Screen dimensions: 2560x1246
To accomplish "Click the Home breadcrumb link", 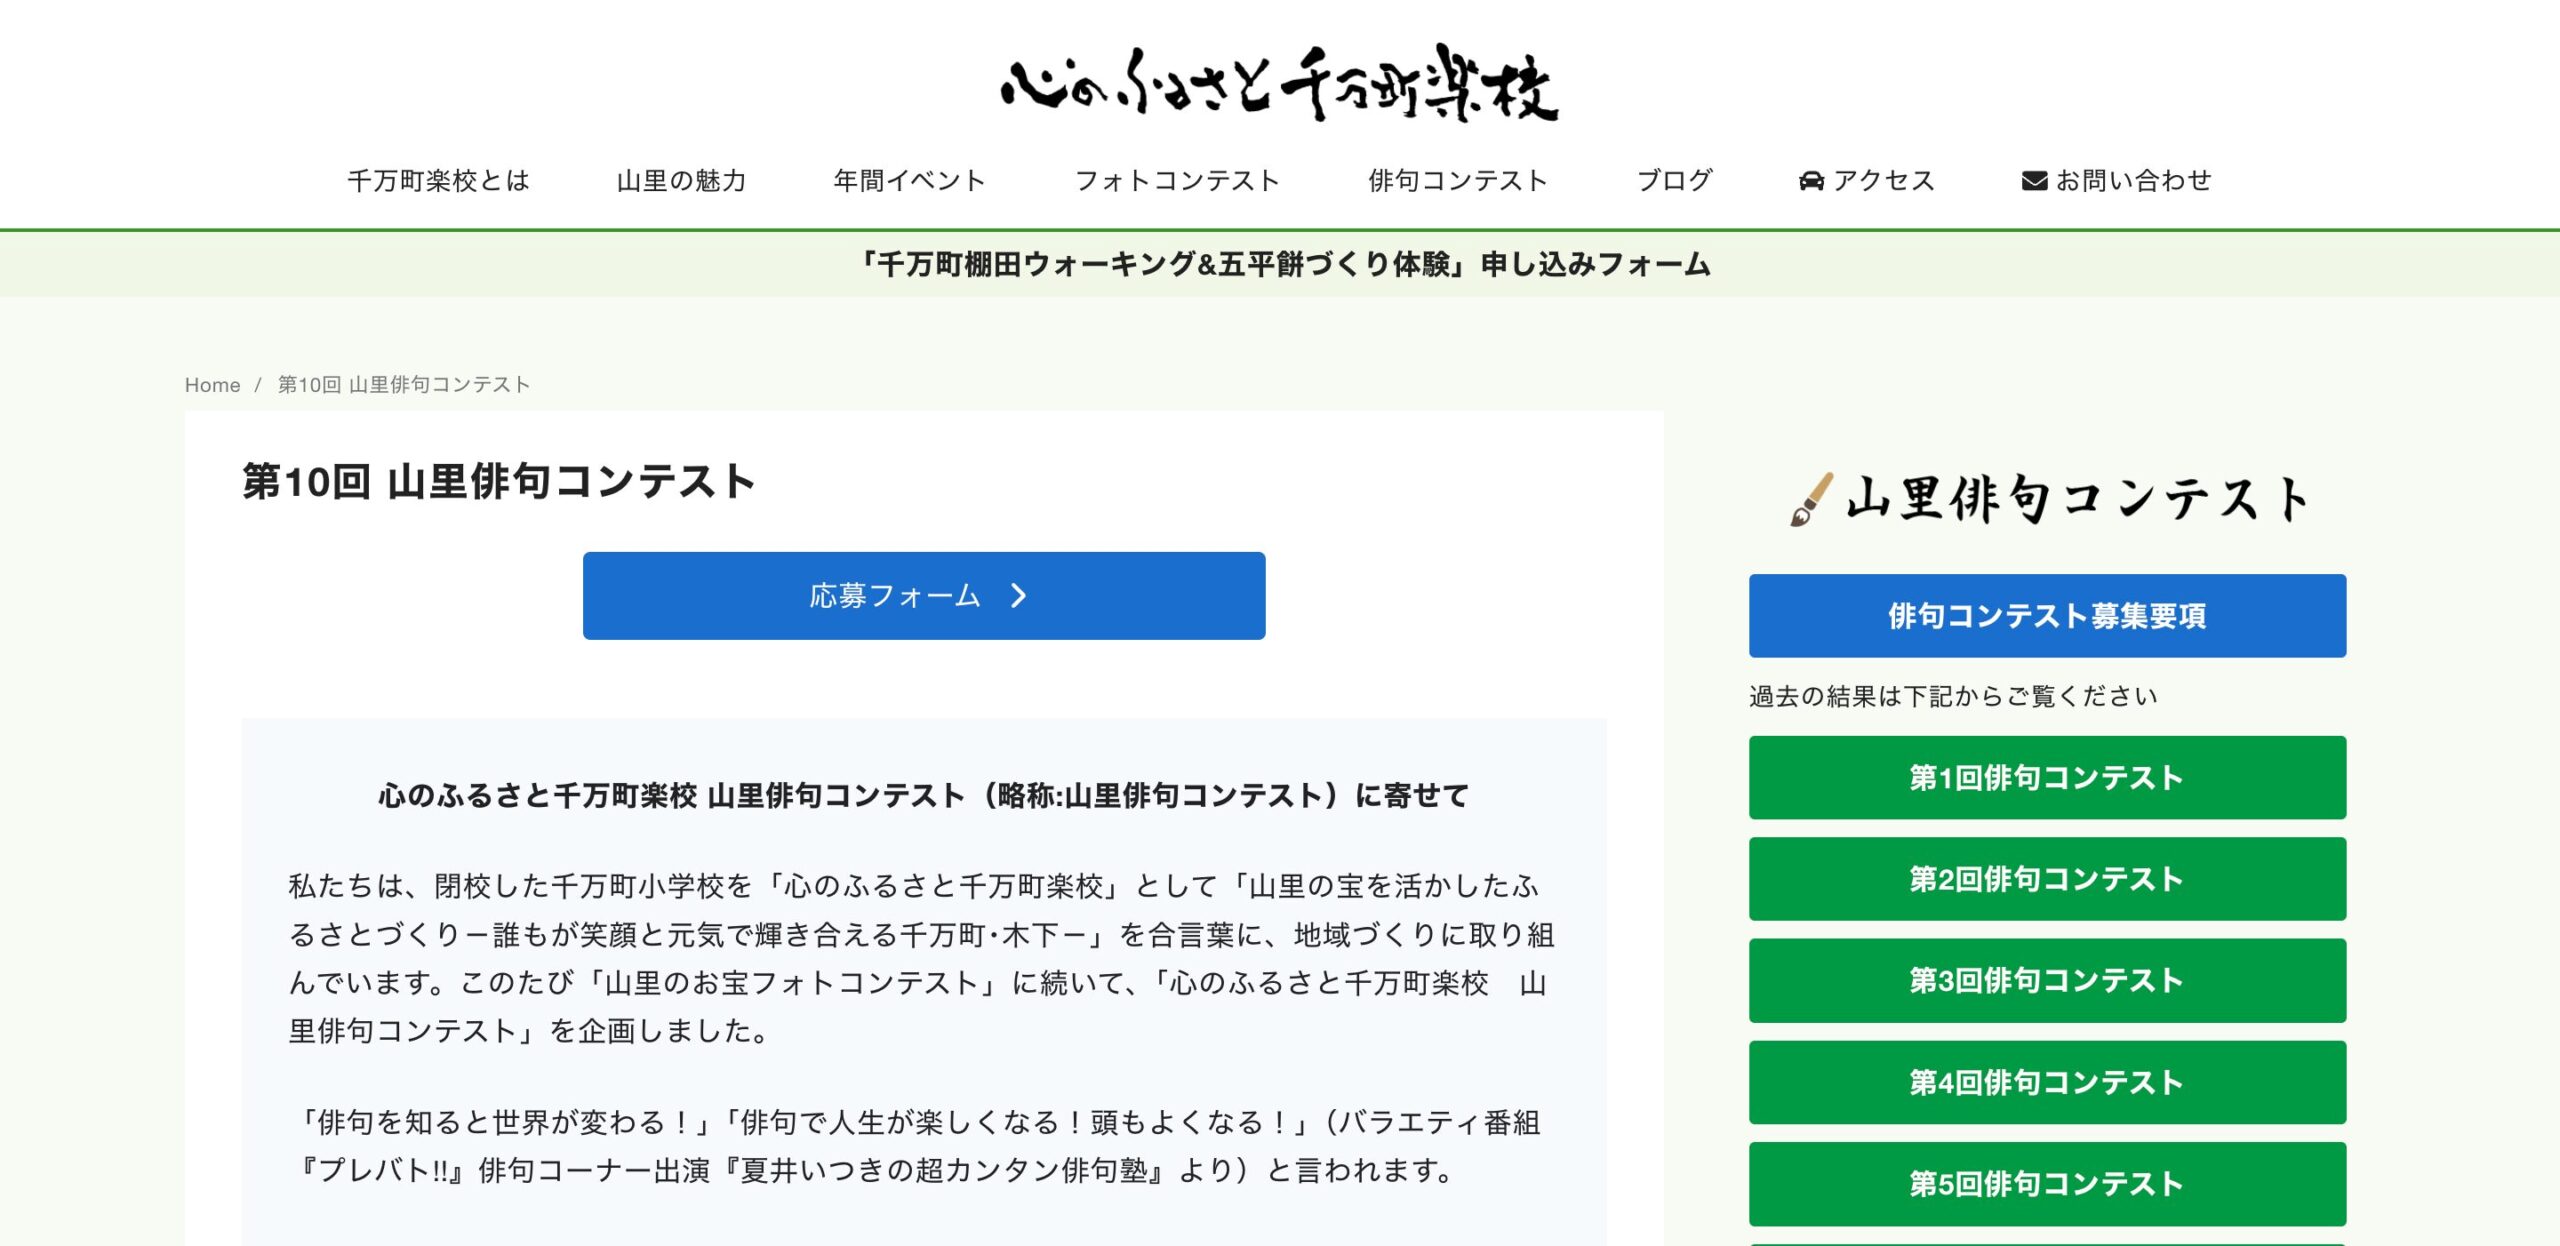I will coord(212,385).
